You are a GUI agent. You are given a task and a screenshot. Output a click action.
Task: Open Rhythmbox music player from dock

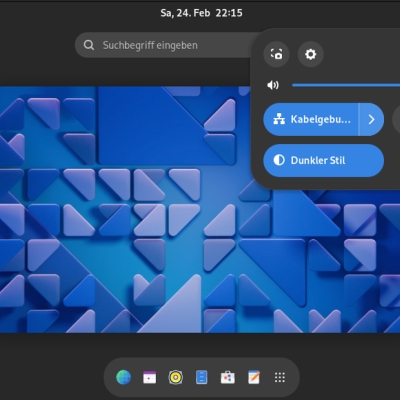tap(176, 377)
